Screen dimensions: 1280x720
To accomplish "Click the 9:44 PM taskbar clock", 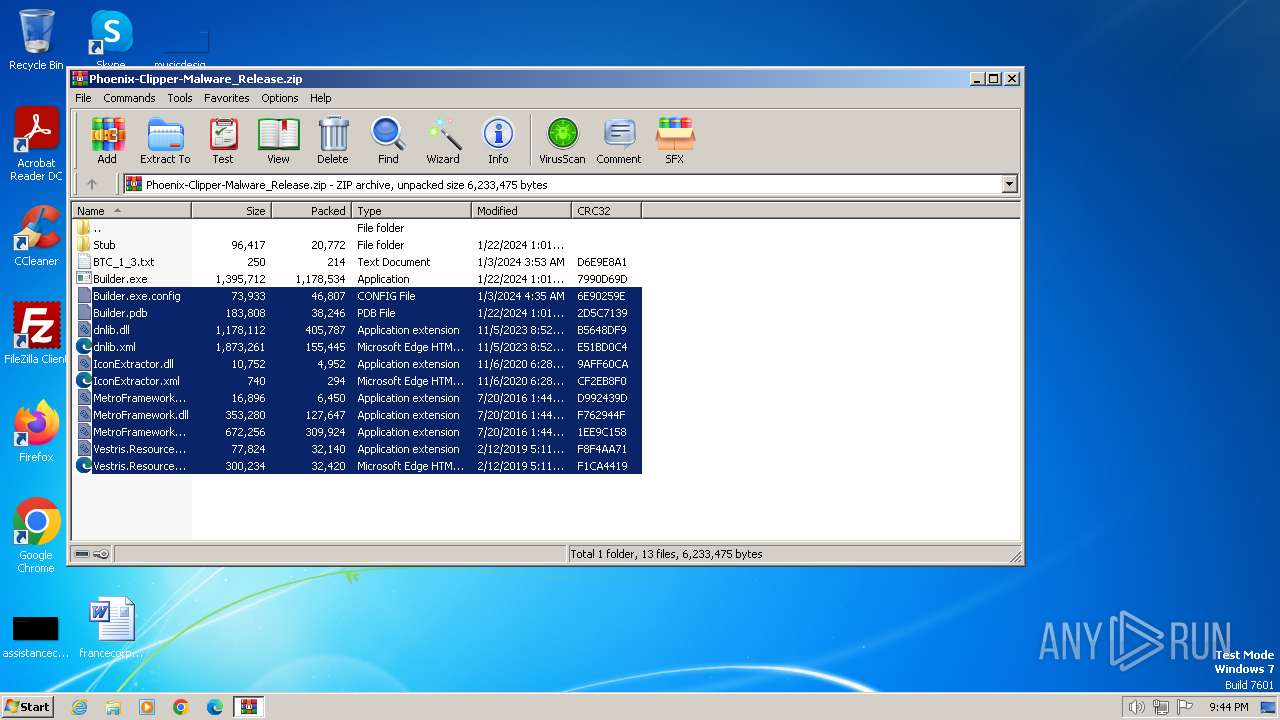I will pos(1228,707).
